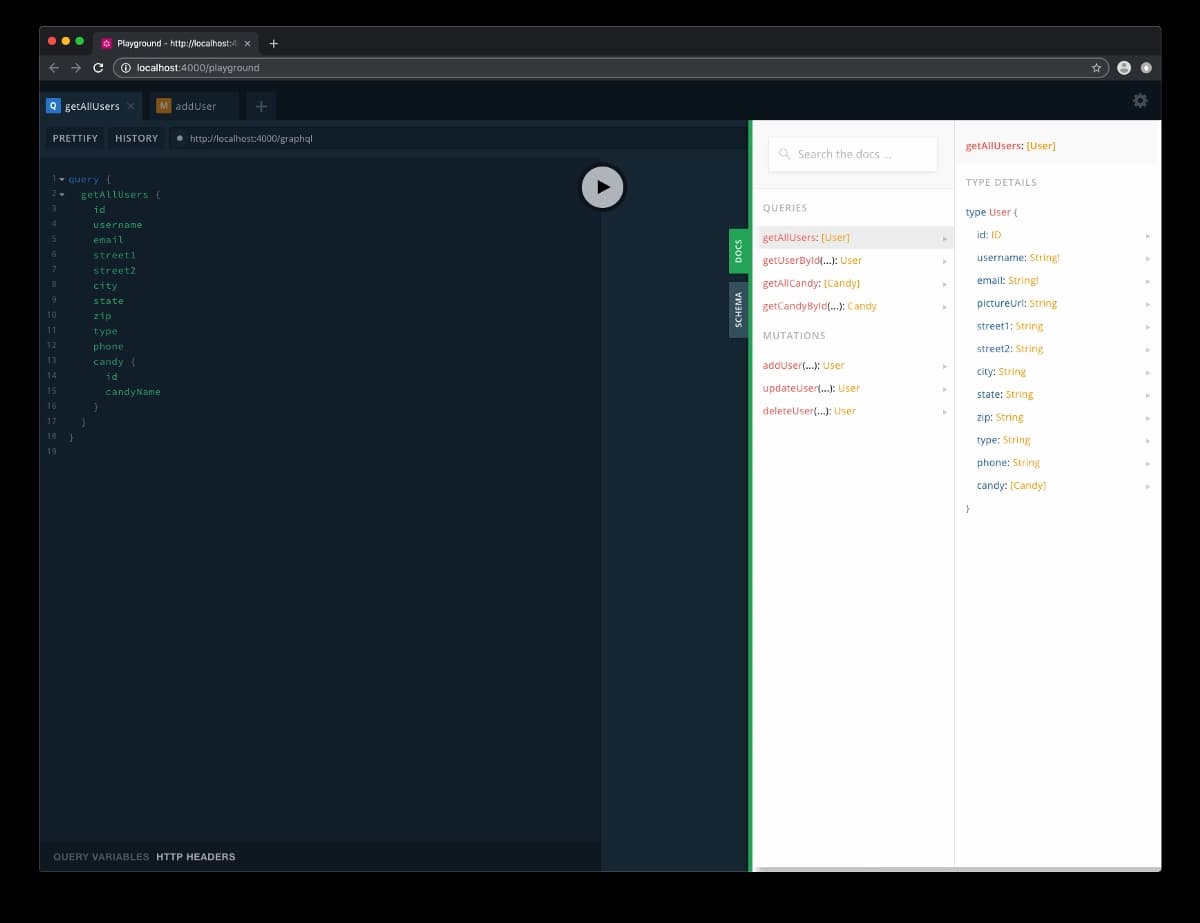Switch to the addUser tab

click(x=196, y=104)
